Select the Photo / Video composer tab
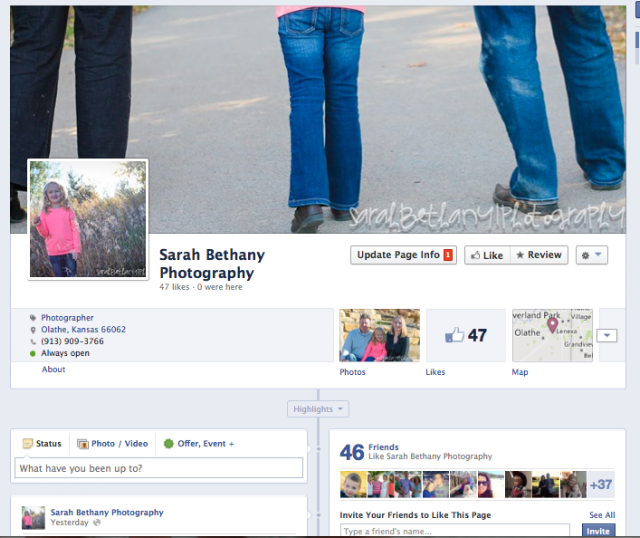The width and height of the screenshot is (640, 538). pos(113,444)
